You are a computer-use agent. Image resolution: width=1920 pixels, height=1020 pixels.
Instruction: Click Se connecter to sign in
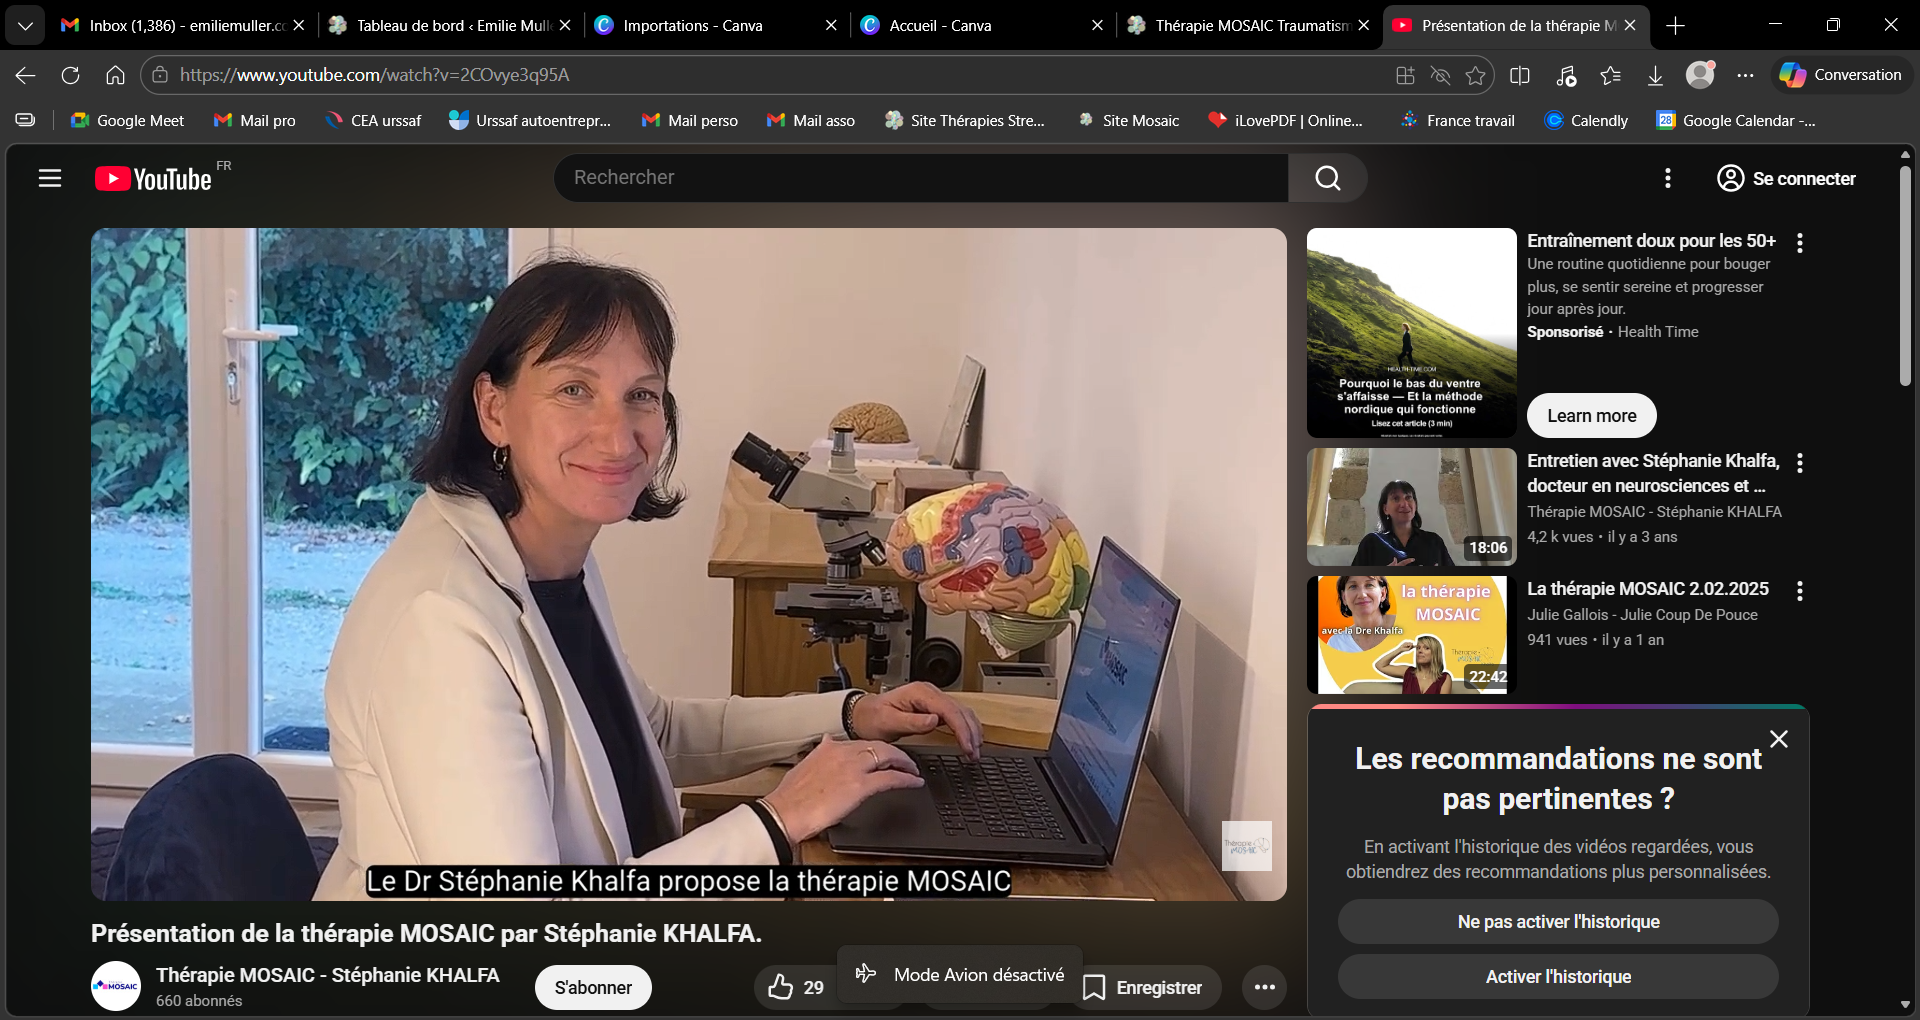click(x=1786, y=178)
